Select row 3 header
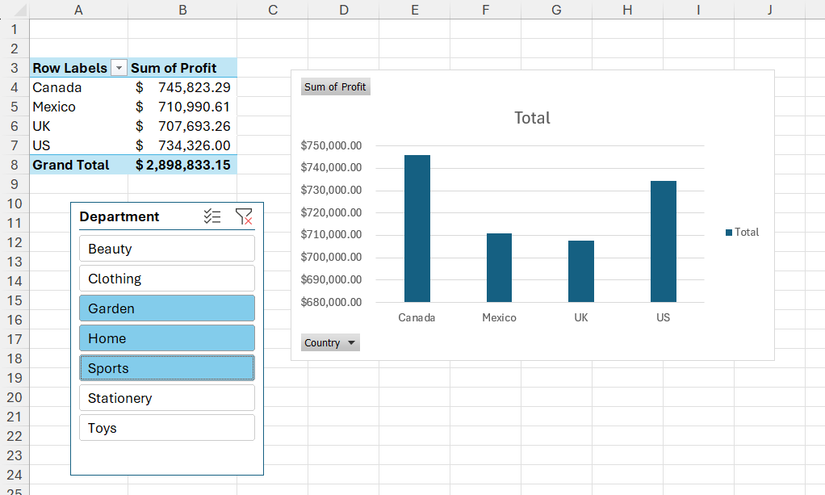This screenshot has height=495, width=825. tap(14, 68)
